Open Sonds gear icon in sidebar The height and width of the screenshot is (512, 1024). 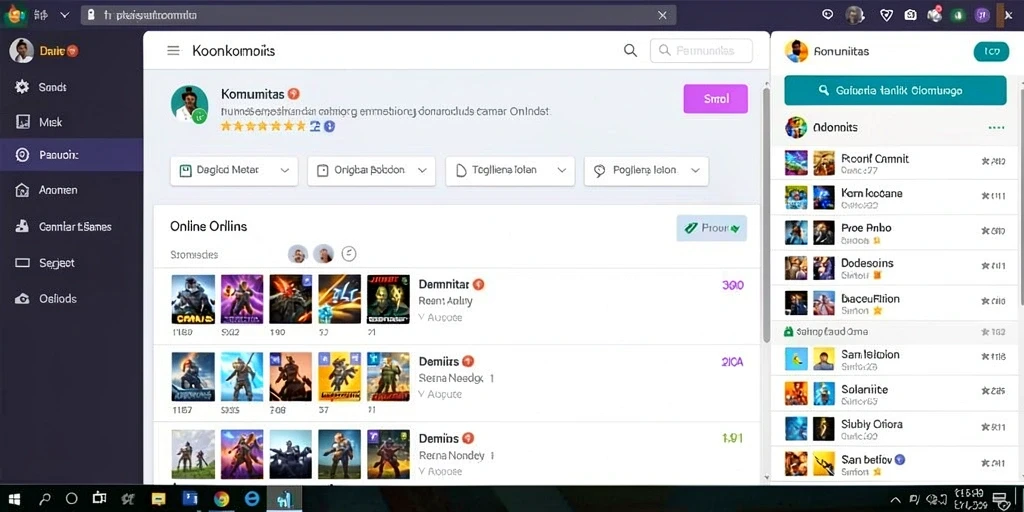(22, 87)
